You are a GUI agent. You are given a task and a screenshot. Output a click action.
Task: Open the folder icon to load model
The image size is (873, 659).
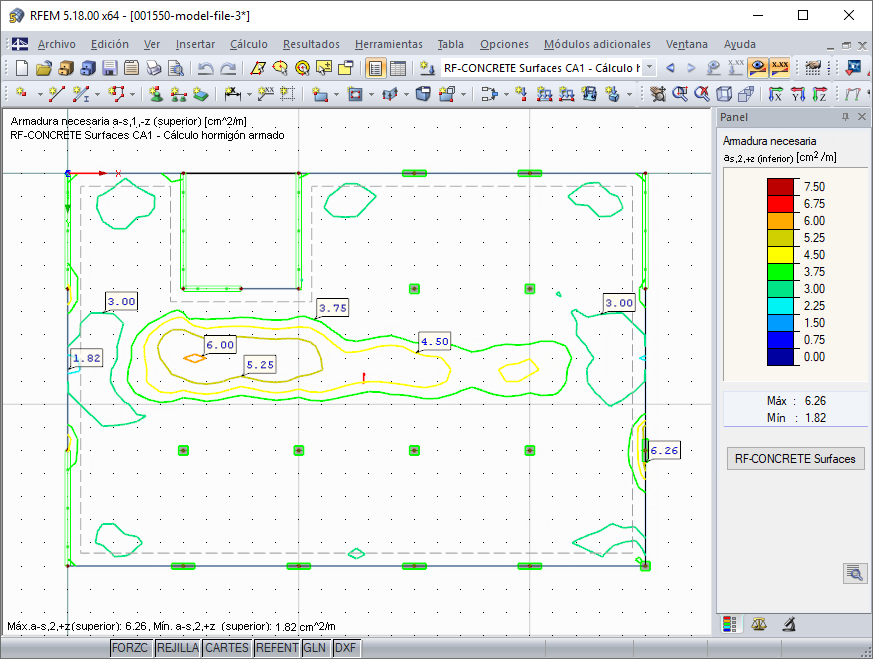(x=43, y=68)
